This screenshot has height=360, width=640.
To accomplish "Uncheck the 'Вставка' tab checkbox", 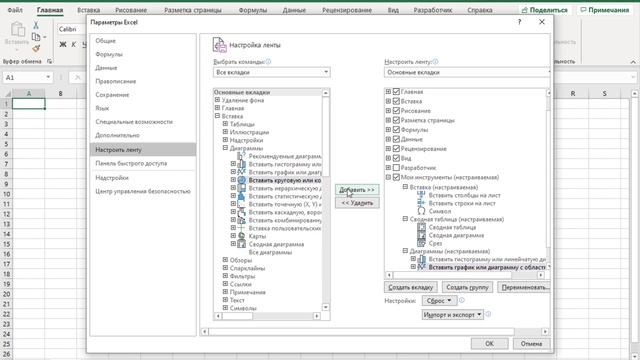I will [396, 101].
